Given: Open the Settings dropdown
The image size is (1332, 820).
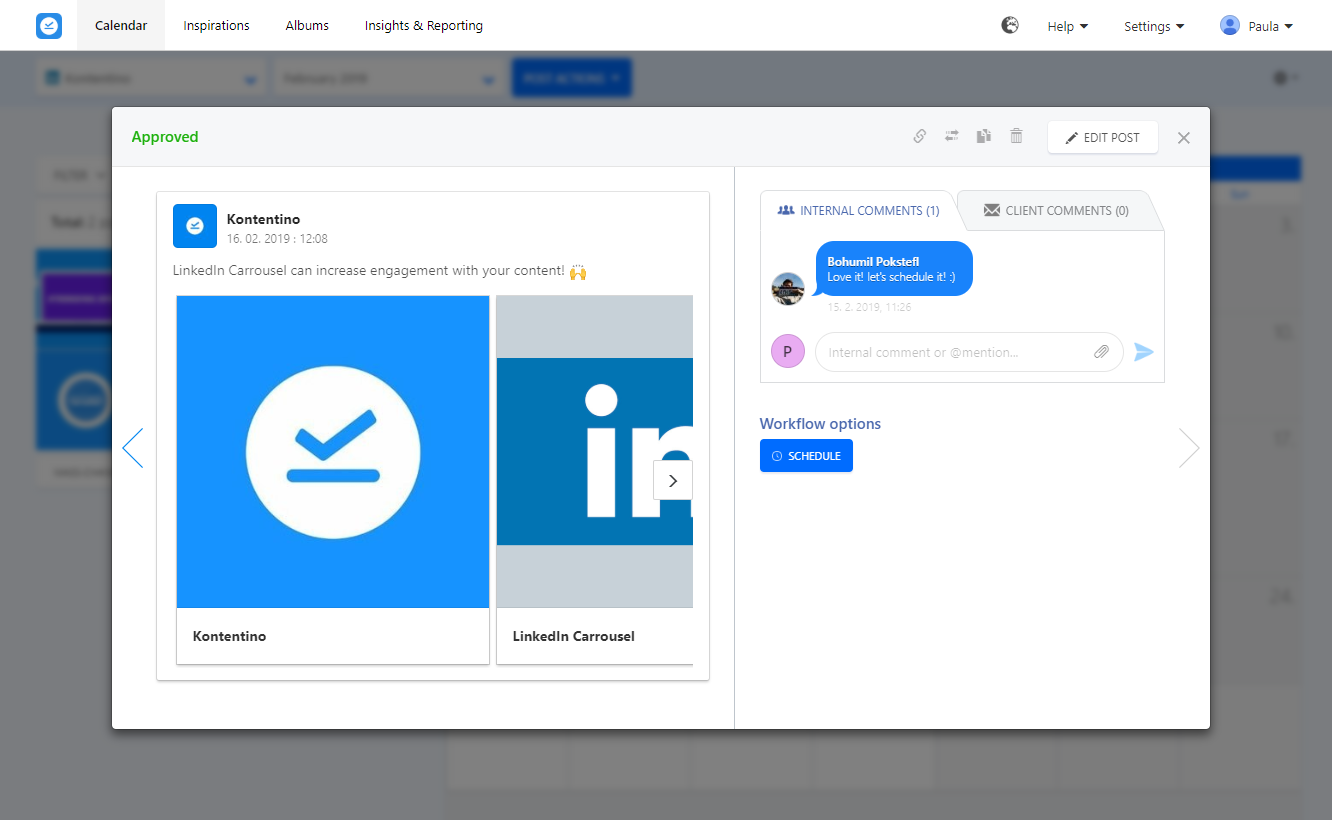Looking at the screenshot, I should click(1154, 26).
